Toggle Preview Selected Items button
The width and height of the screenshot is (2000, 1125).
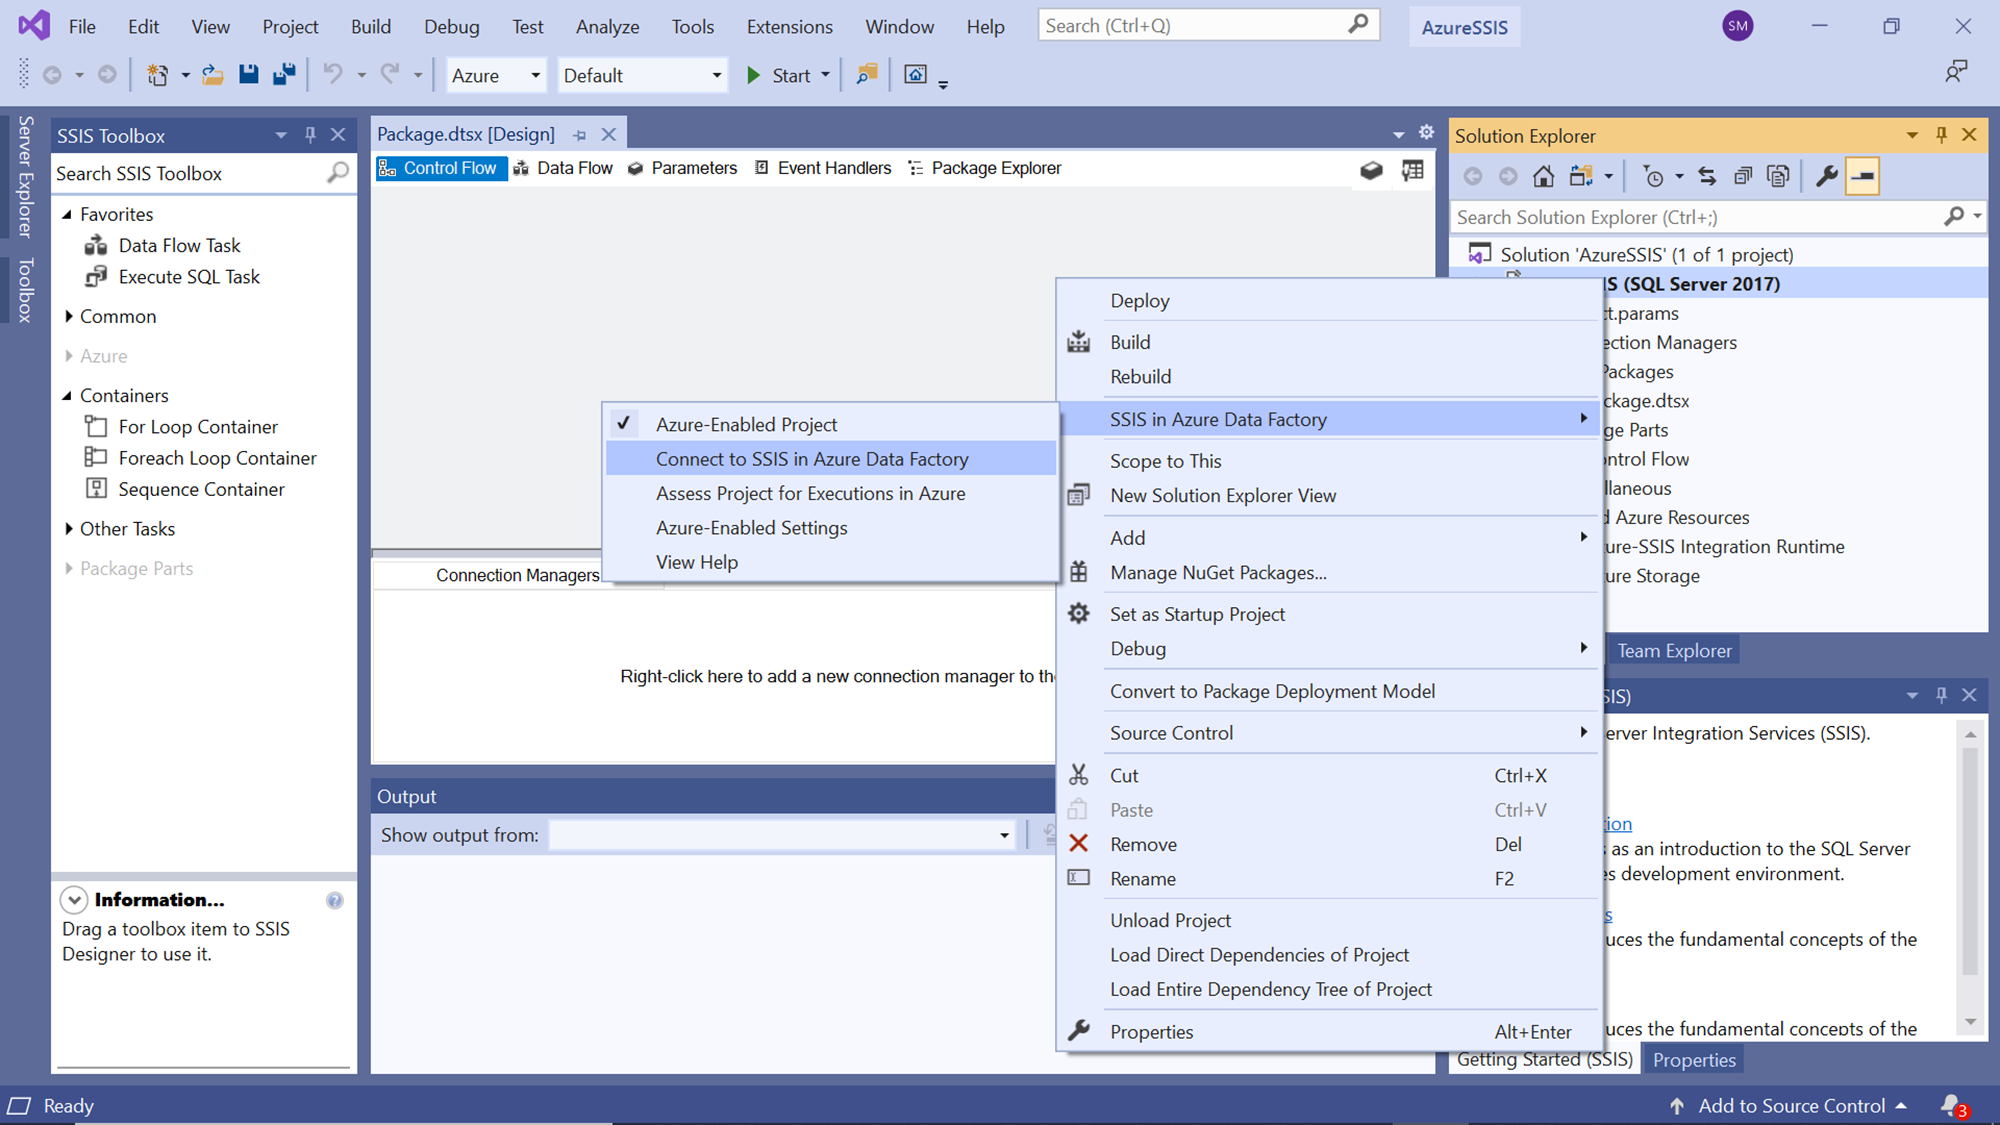pyautogui.click(x=1862, y=177)
